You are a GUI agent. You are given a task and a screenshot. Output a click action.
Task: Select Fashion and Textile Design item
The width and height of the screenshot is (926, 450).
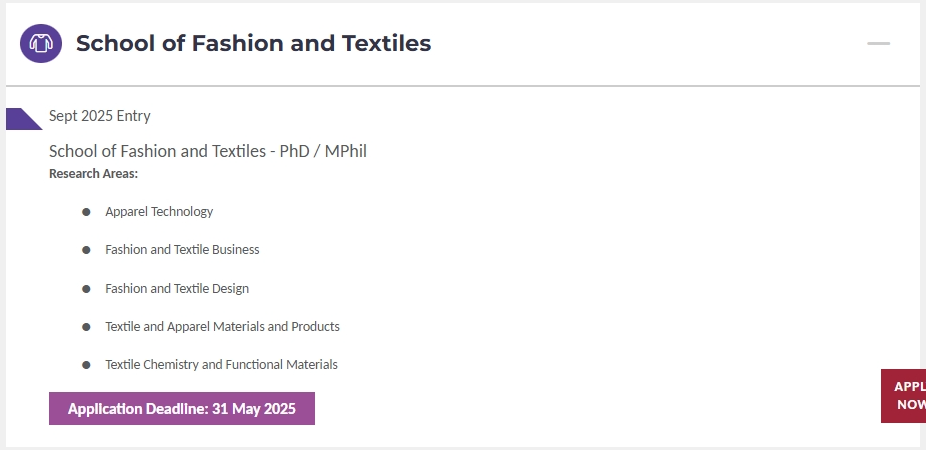click(177, 288)
